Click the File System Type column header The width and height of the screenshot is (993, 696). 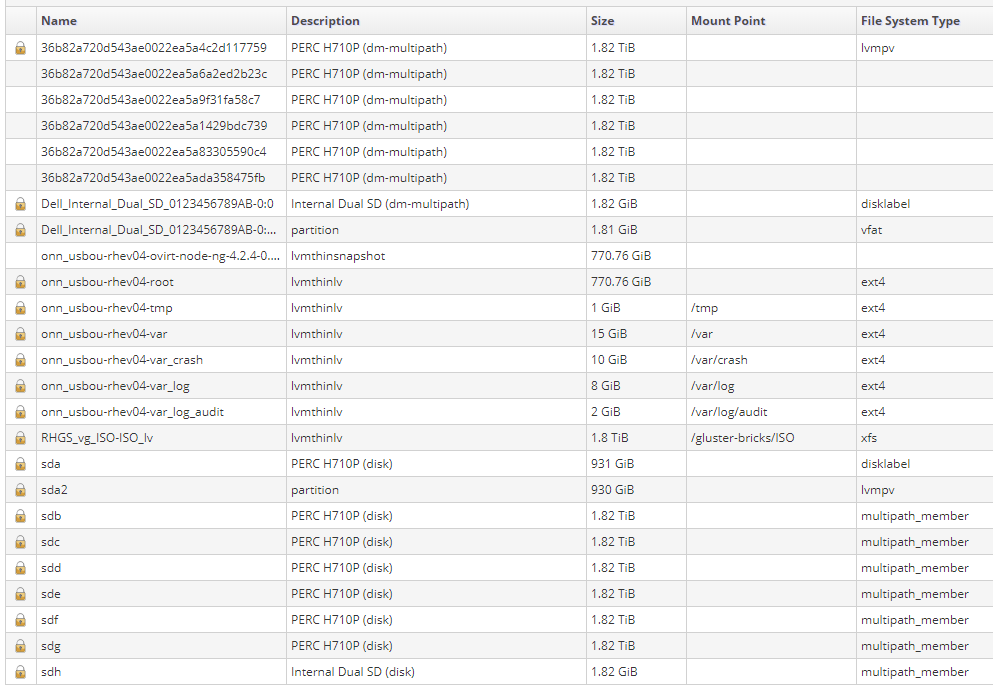910,21
